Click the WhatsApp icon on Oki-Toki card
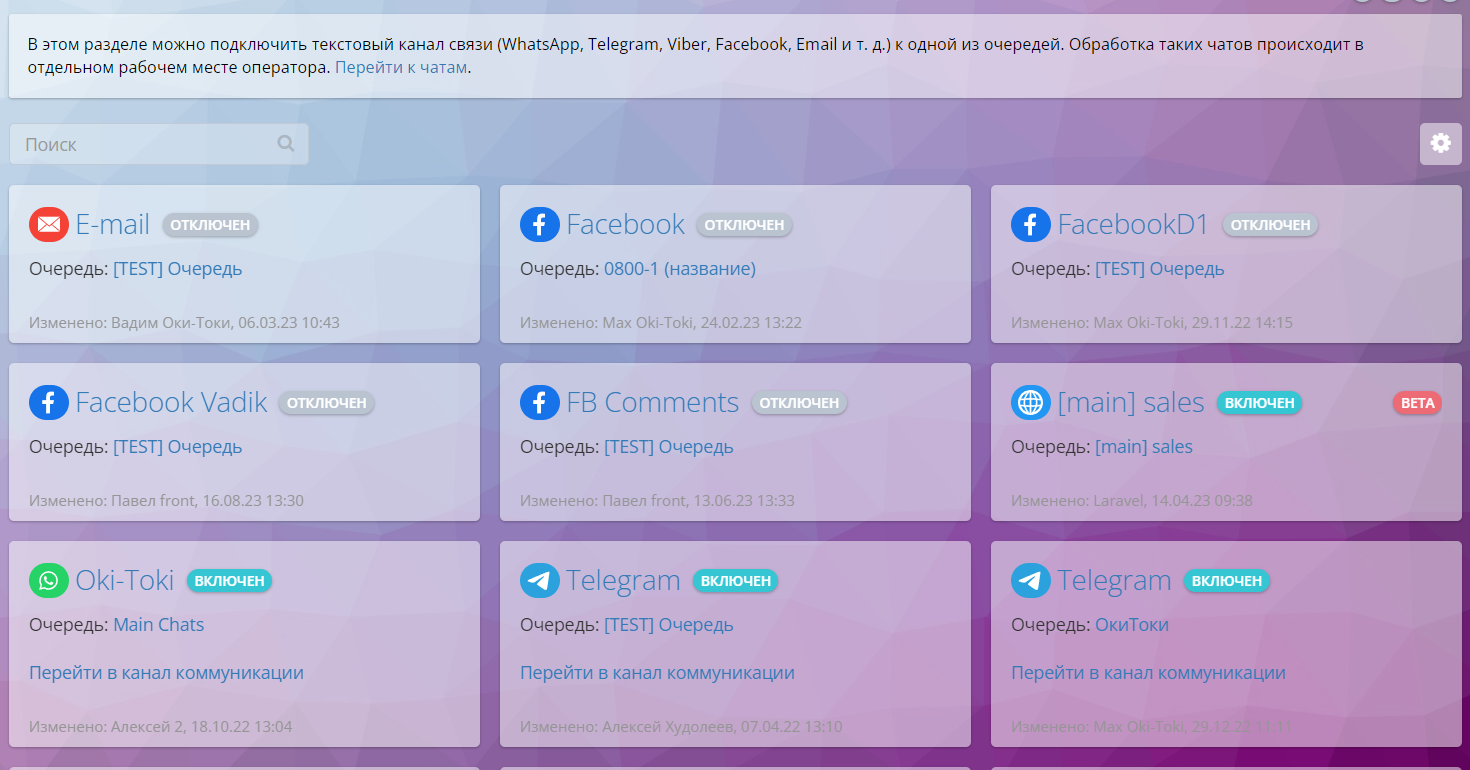This screenshot has height=770, width=1470. [x=49, y=580]
